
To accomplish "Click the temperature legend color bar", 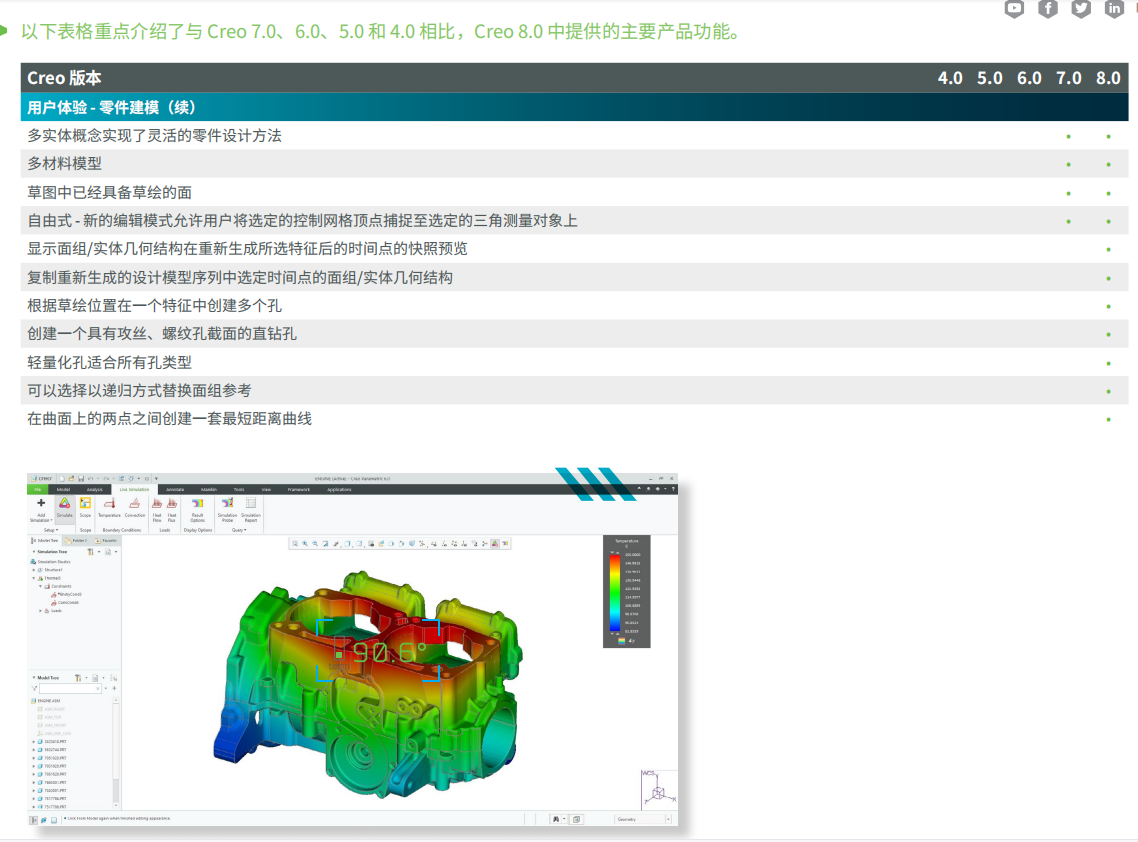I will [x=614, y=593].
